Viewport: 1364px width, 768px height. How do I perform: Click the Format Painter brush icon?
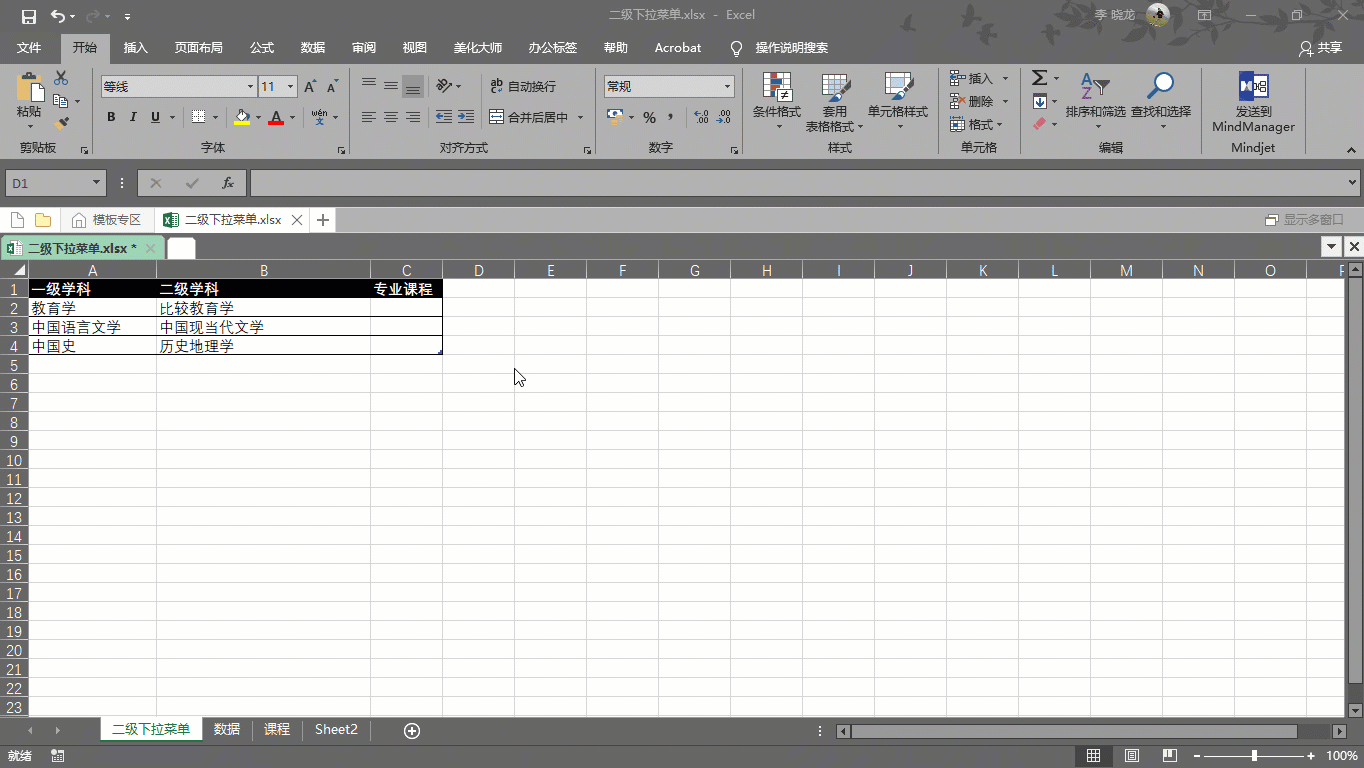(x=62, y=123)
